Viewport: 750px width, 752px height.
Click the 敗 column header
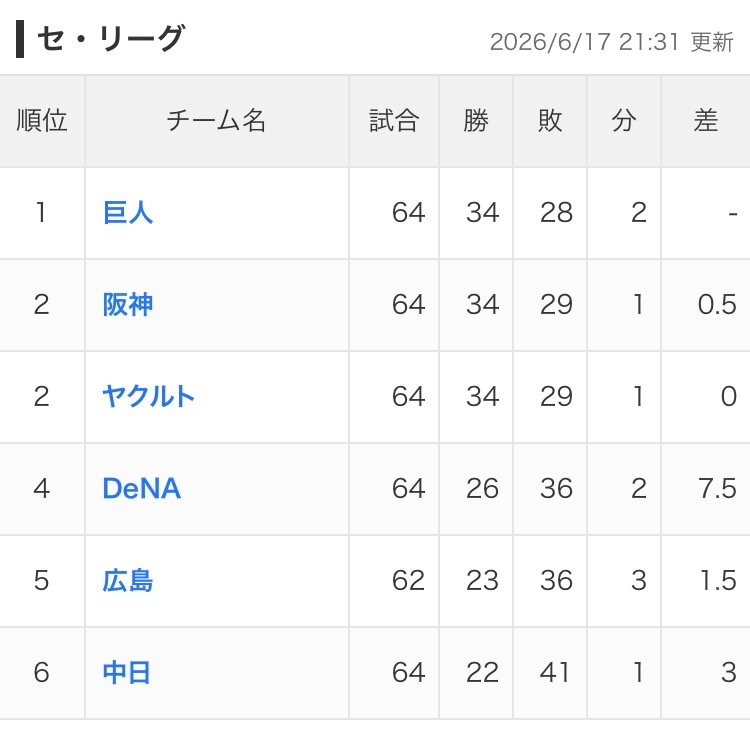pos(550,120)
